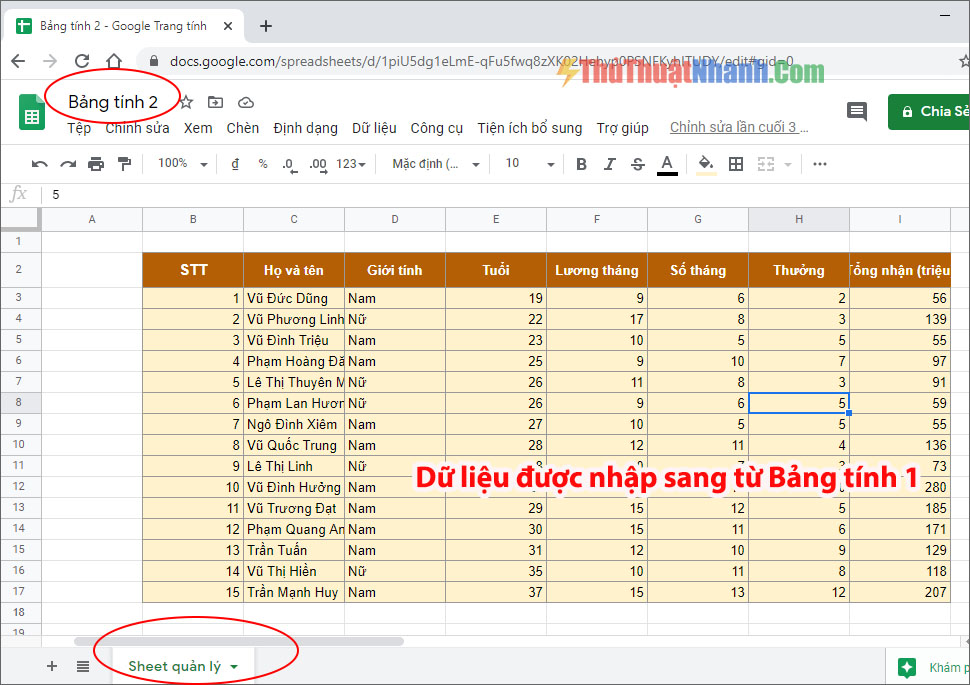Open the text color picker
This screenshot has height=685, width=970.
tap(667, 165)
